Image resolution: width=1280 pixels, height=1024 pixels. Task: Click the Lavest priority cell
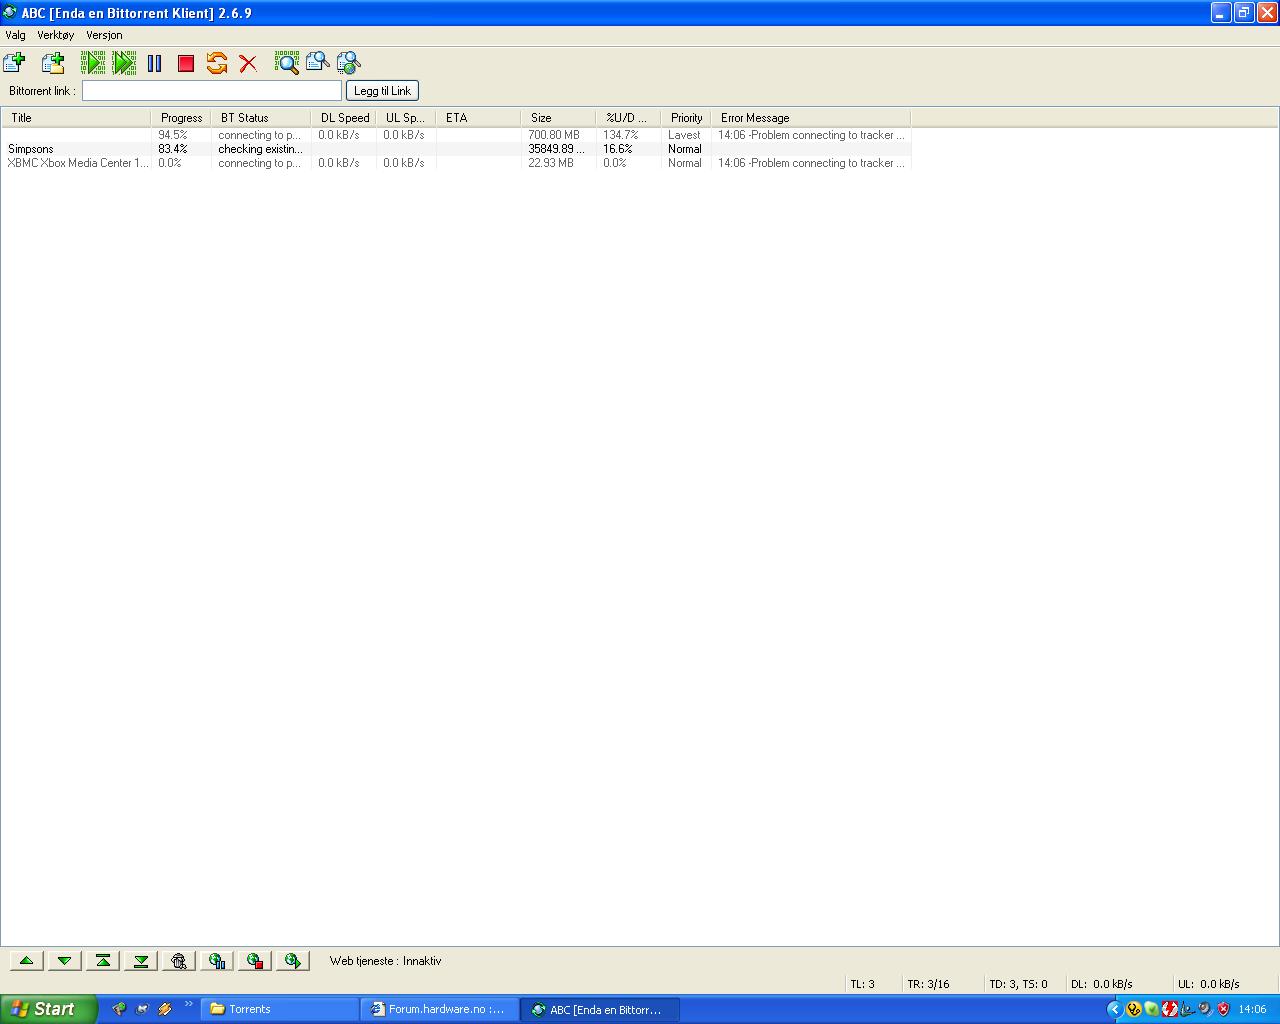685,135
